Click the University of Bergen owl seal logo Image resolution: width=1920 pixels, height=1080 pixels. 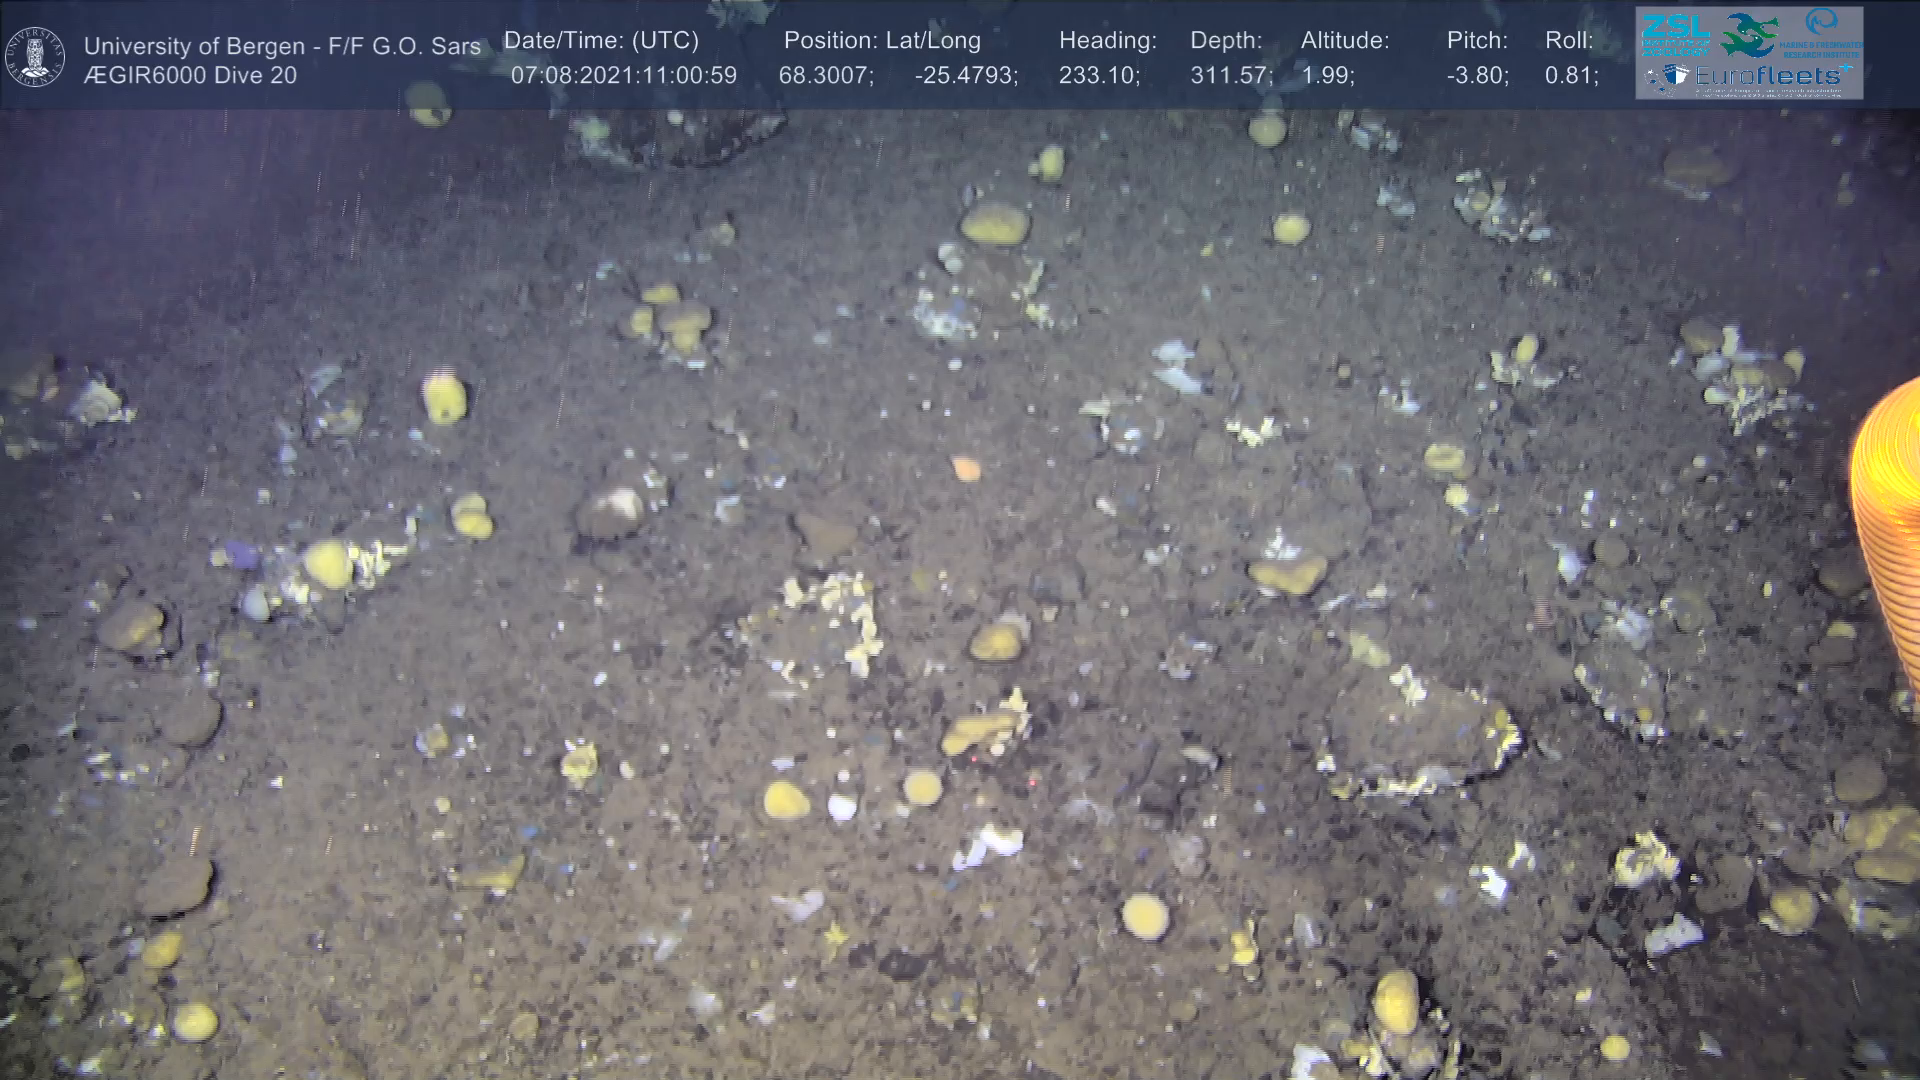(35, 57)
